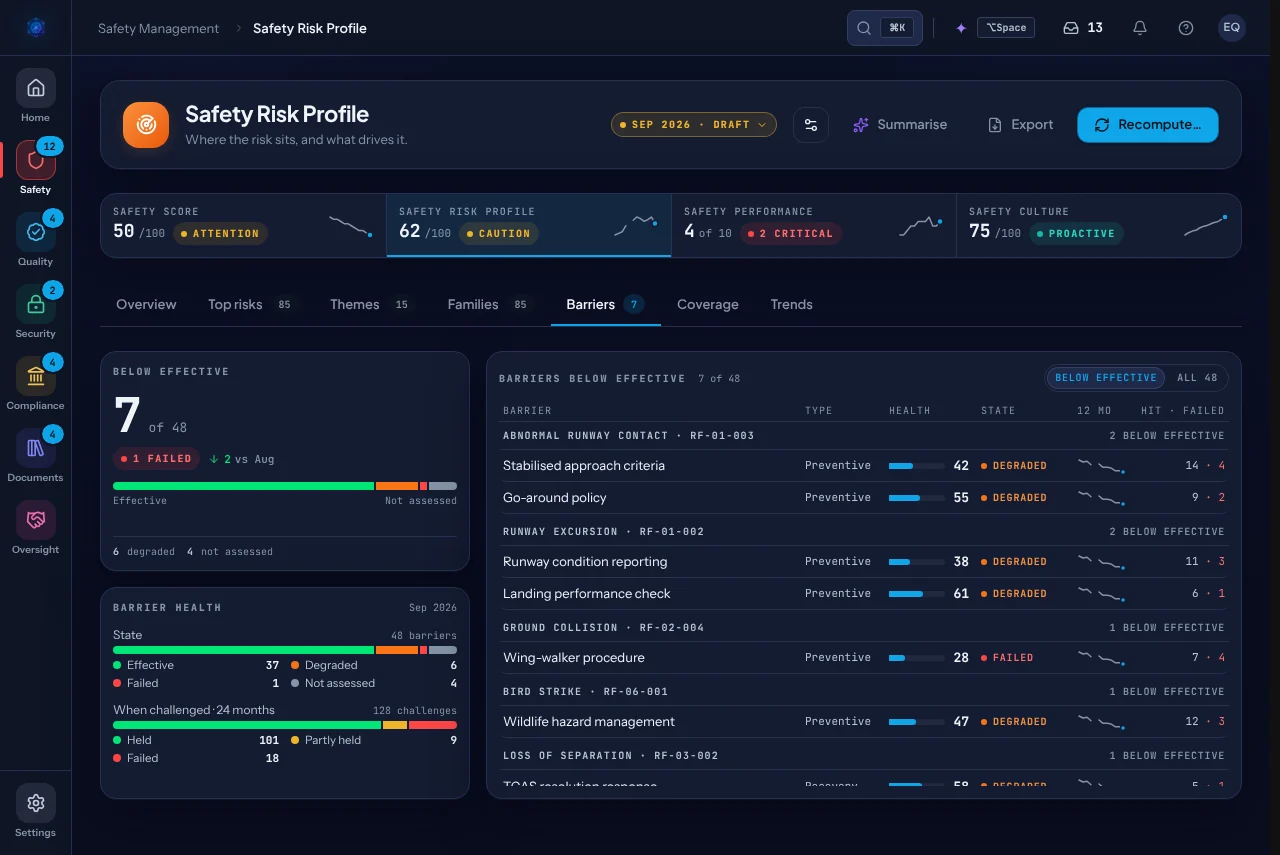Open the help question mark icon

click(1186, 28)
